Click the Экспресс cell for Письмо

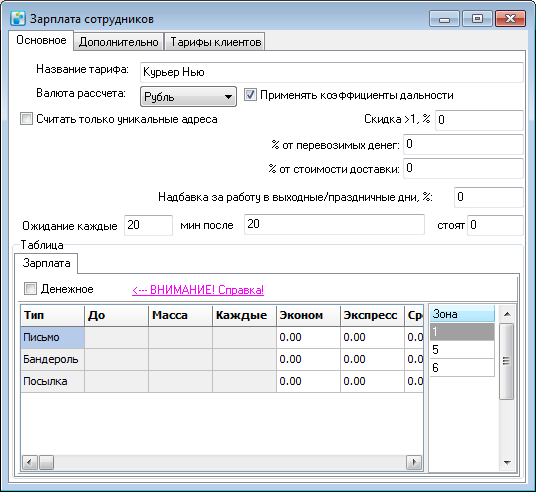coord(372,337)
